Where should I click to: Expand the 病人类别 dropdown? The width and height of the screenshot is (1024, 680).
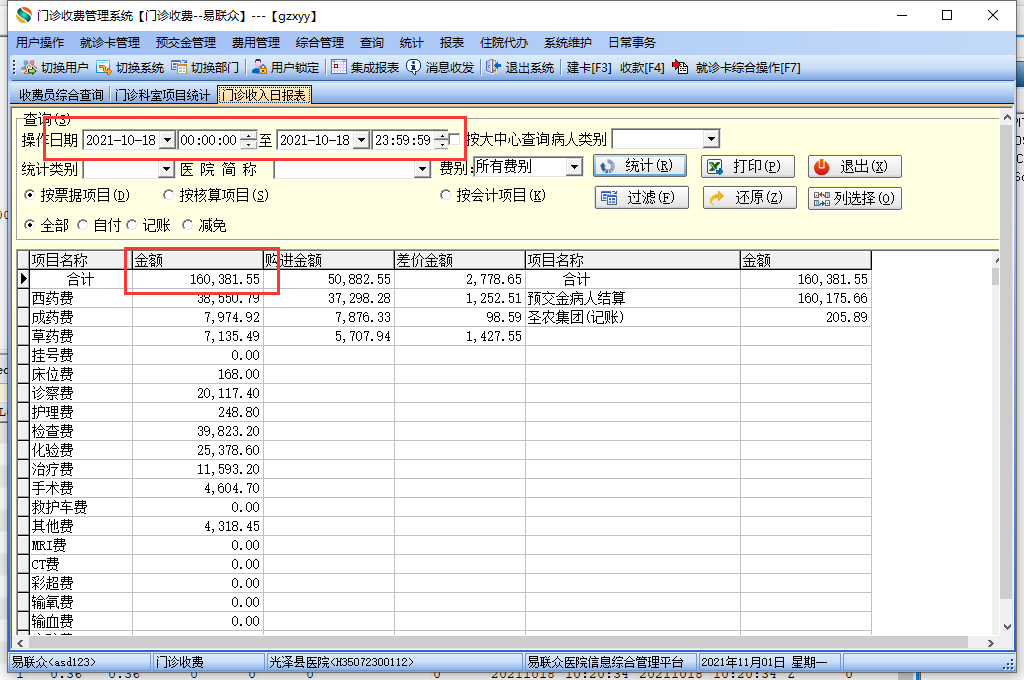(x=711, y=138)
